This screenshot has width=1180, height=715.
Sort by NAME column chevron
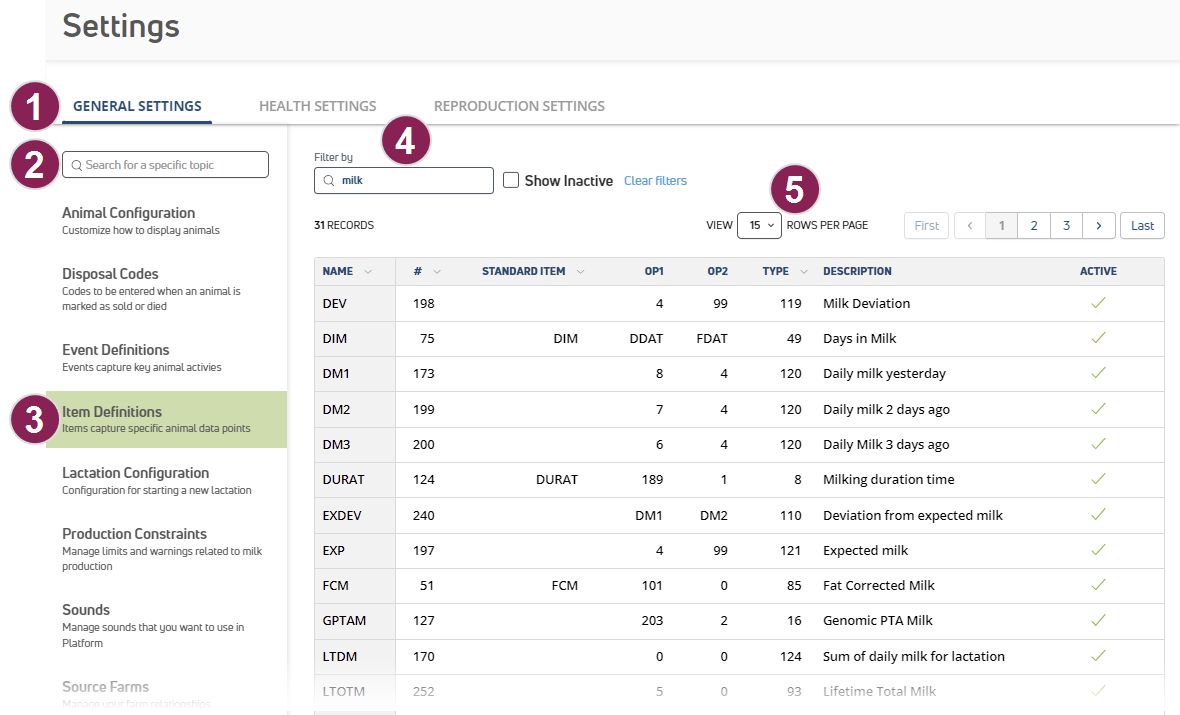tap(368, 272)
